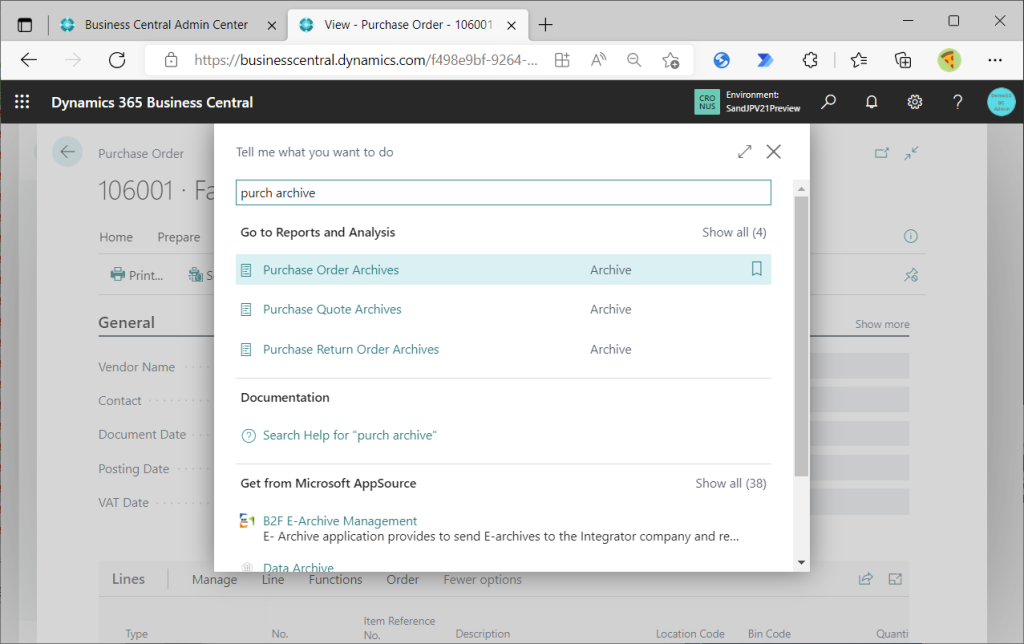Click Show more in the General section
The height and width of the screenshot is (644, 1024).
click(x=882, y=324)
